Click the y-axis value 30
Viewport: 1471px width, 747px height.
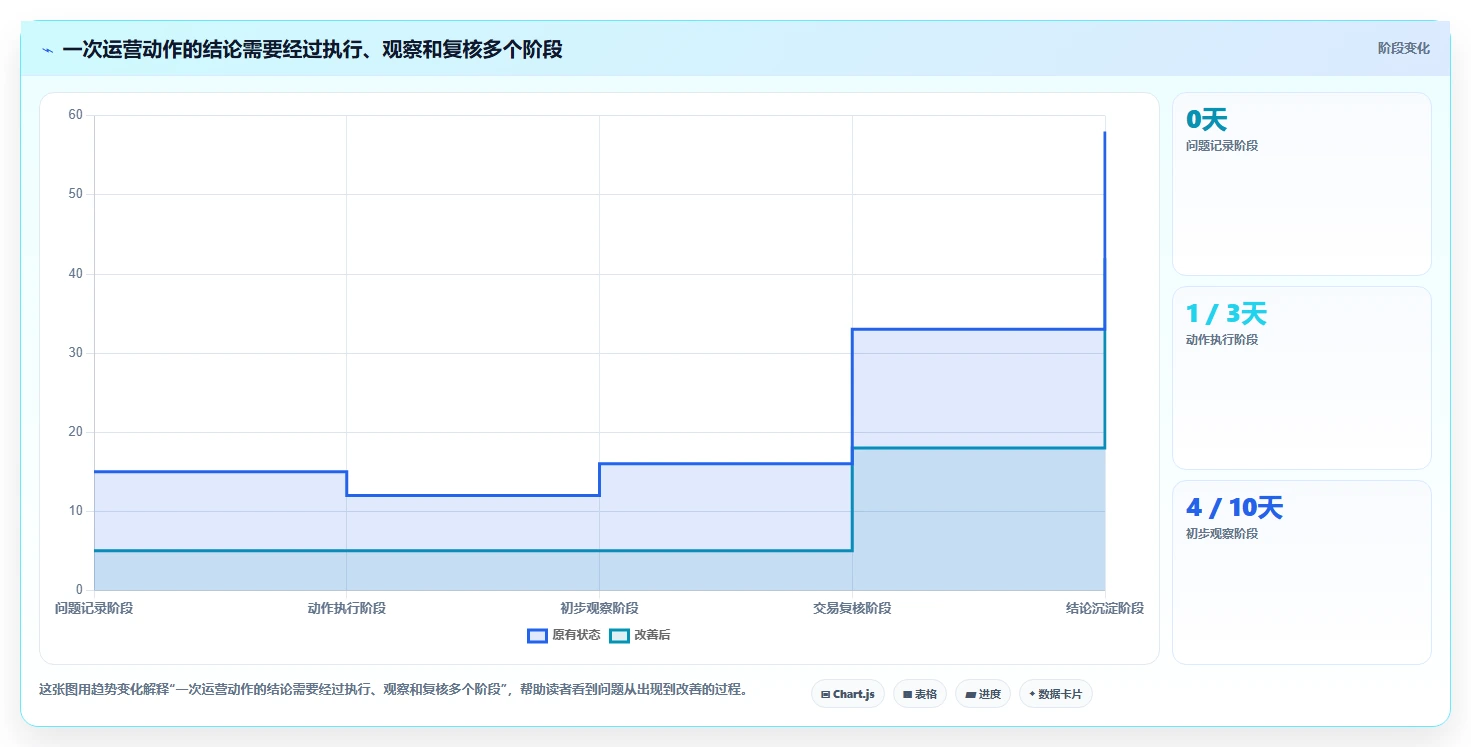coord(75,353)
